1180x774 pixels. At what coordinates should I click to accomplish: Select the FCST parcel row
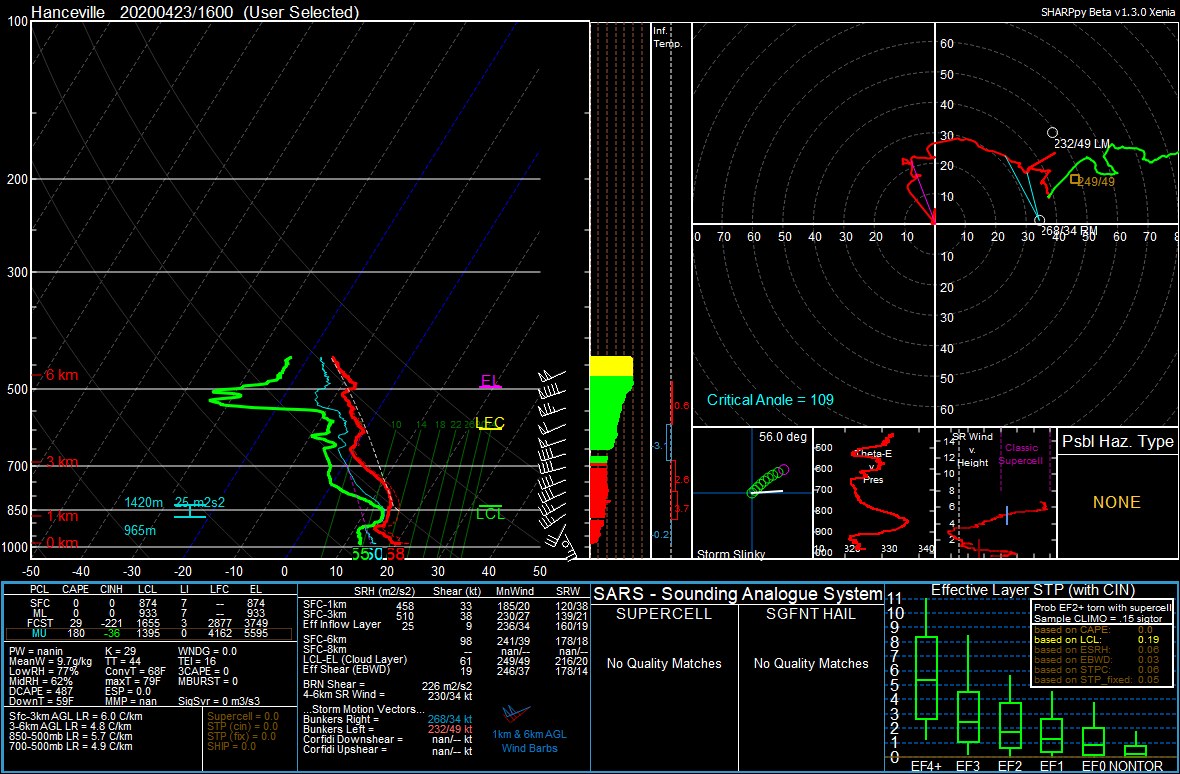pyautogui.click(x=150, y=624)
